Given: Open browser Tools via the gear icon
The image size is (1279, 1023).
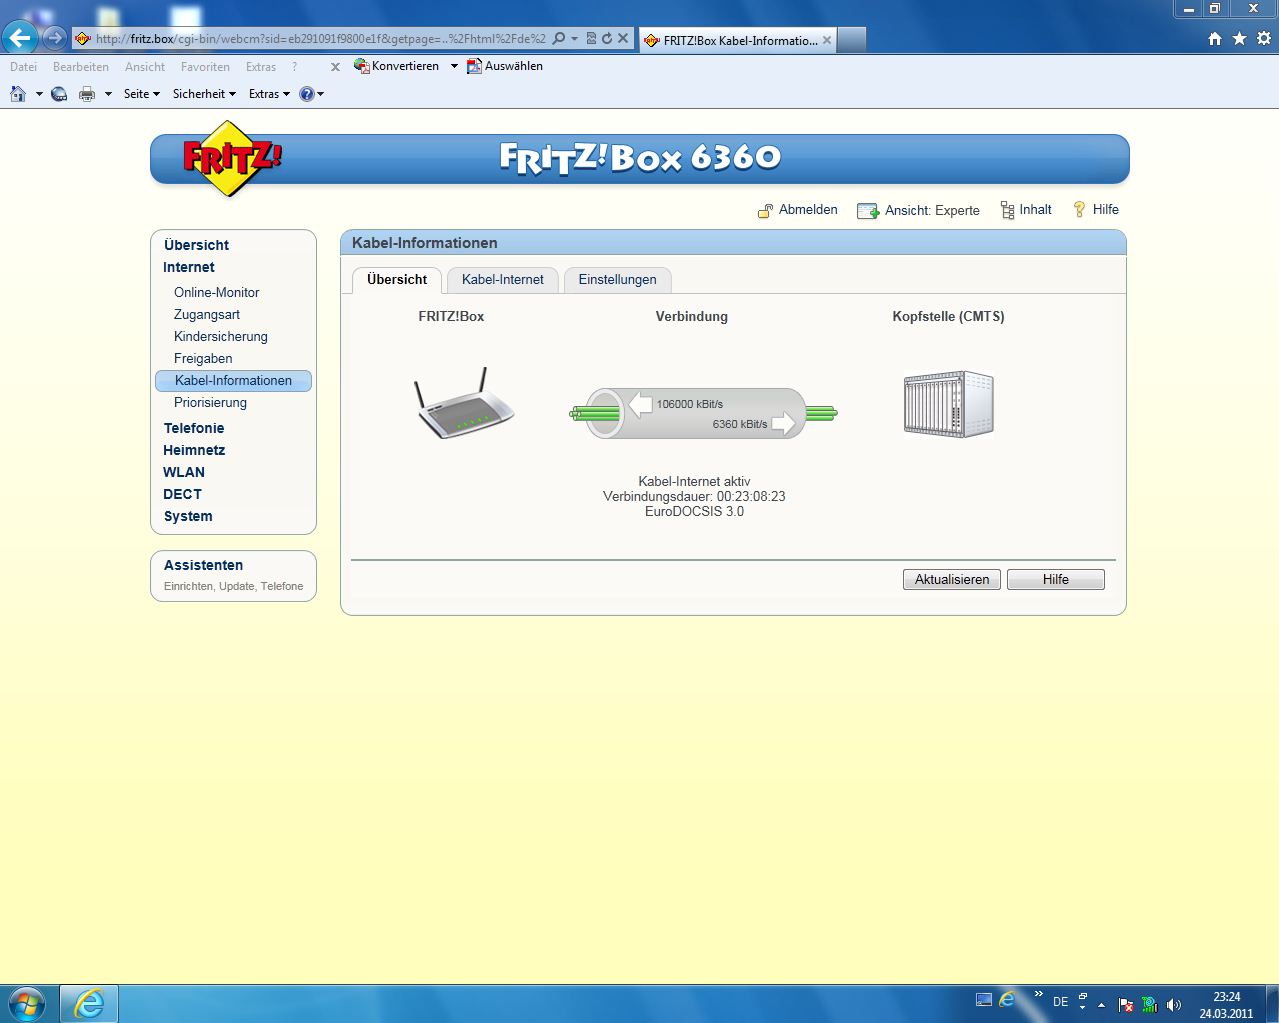Looking at the screenshot, I should click(x=1264, y=39).
